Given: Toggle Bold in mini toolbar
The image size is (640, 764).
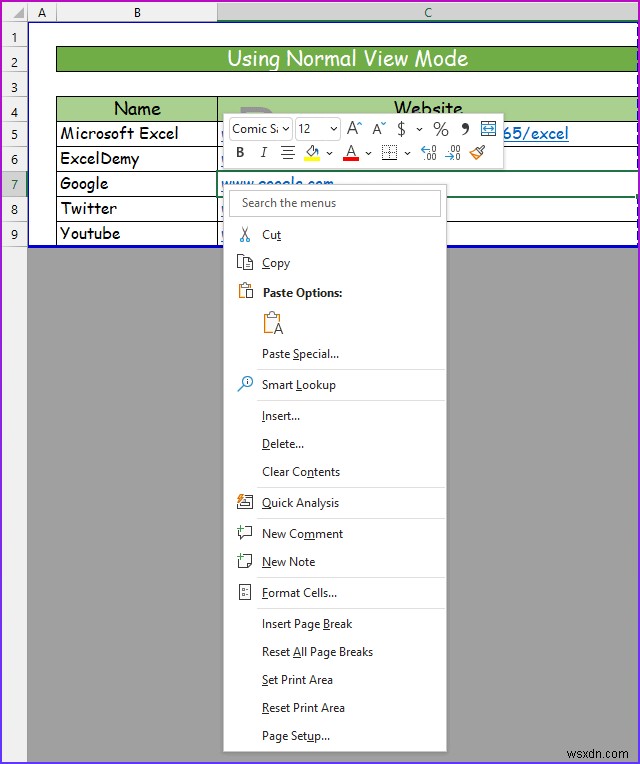Looking at the screenshot, I should point(240,153).
